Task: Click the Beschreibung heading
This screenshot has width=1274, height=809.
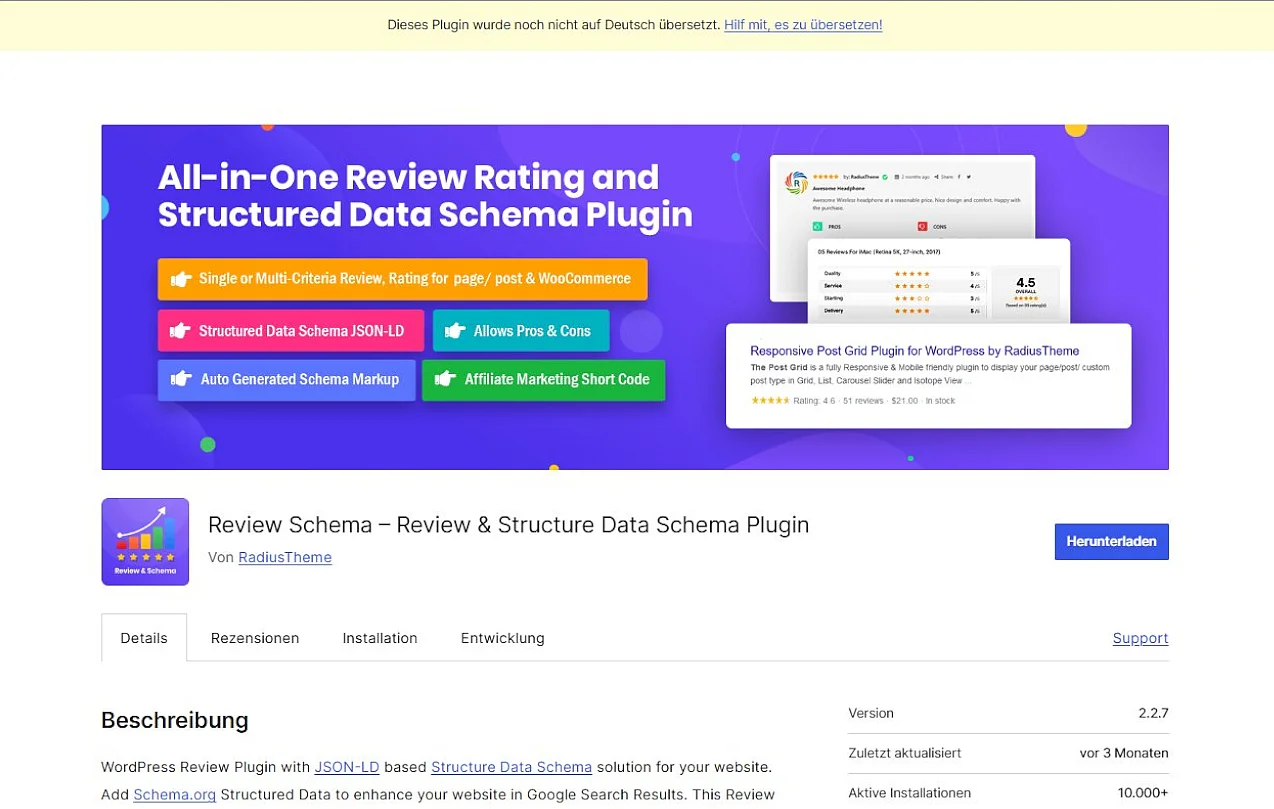Action: tap(175, 720)
